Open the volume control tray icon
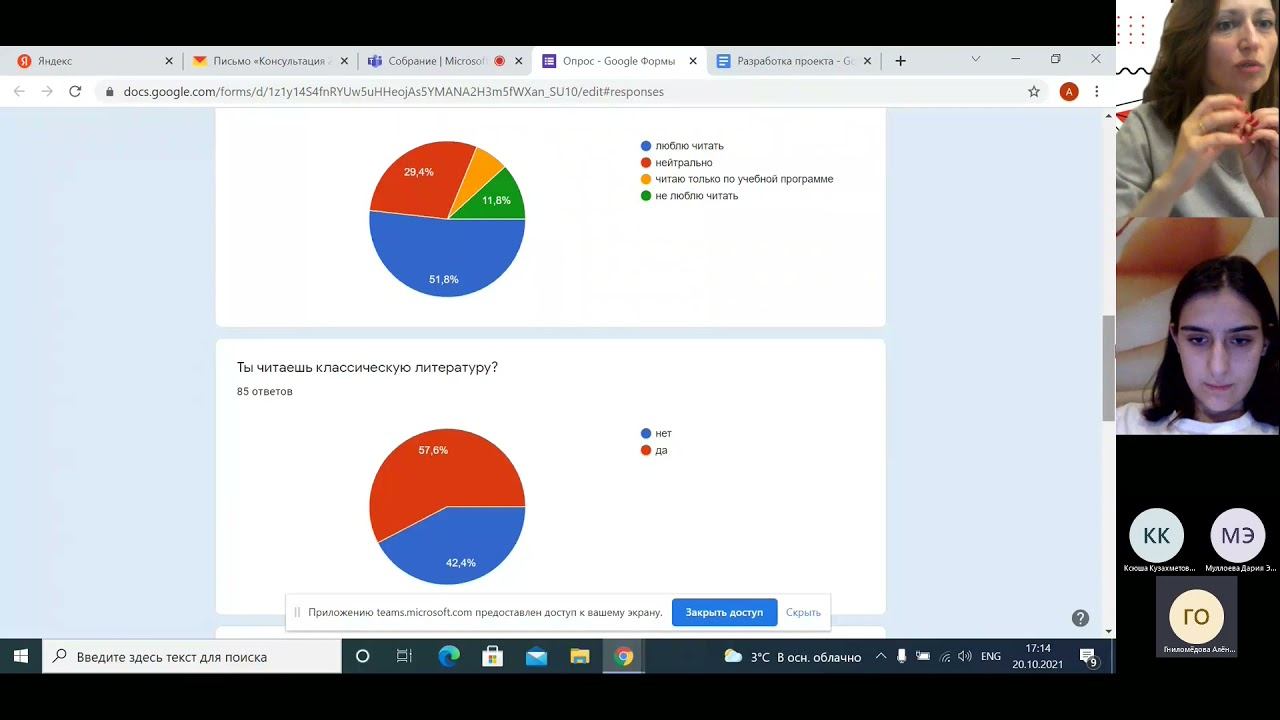 click(x=965, y=657)
